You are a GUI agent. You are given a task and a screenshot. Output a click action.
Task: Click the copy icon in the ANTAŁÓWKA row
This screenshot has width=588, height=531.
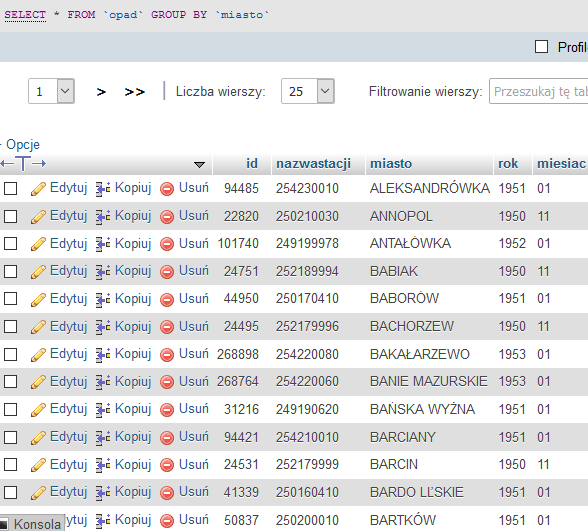(x=103, y=244)
